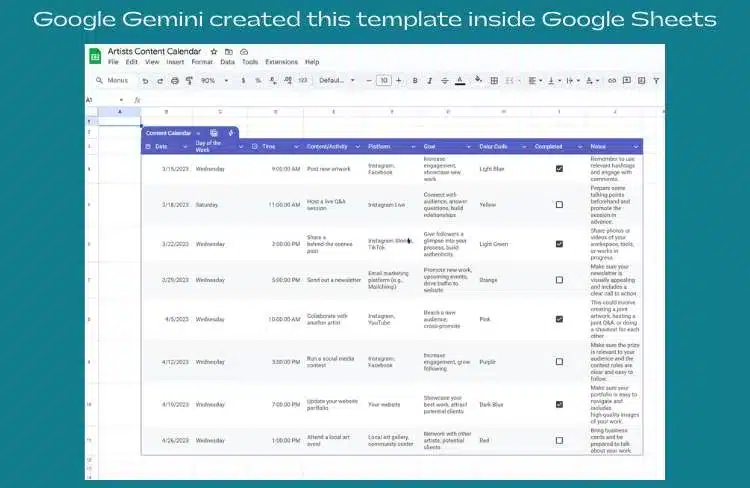Screen dimensions: 750x488
Task: Open the Help menu
Action: [312, 62]
